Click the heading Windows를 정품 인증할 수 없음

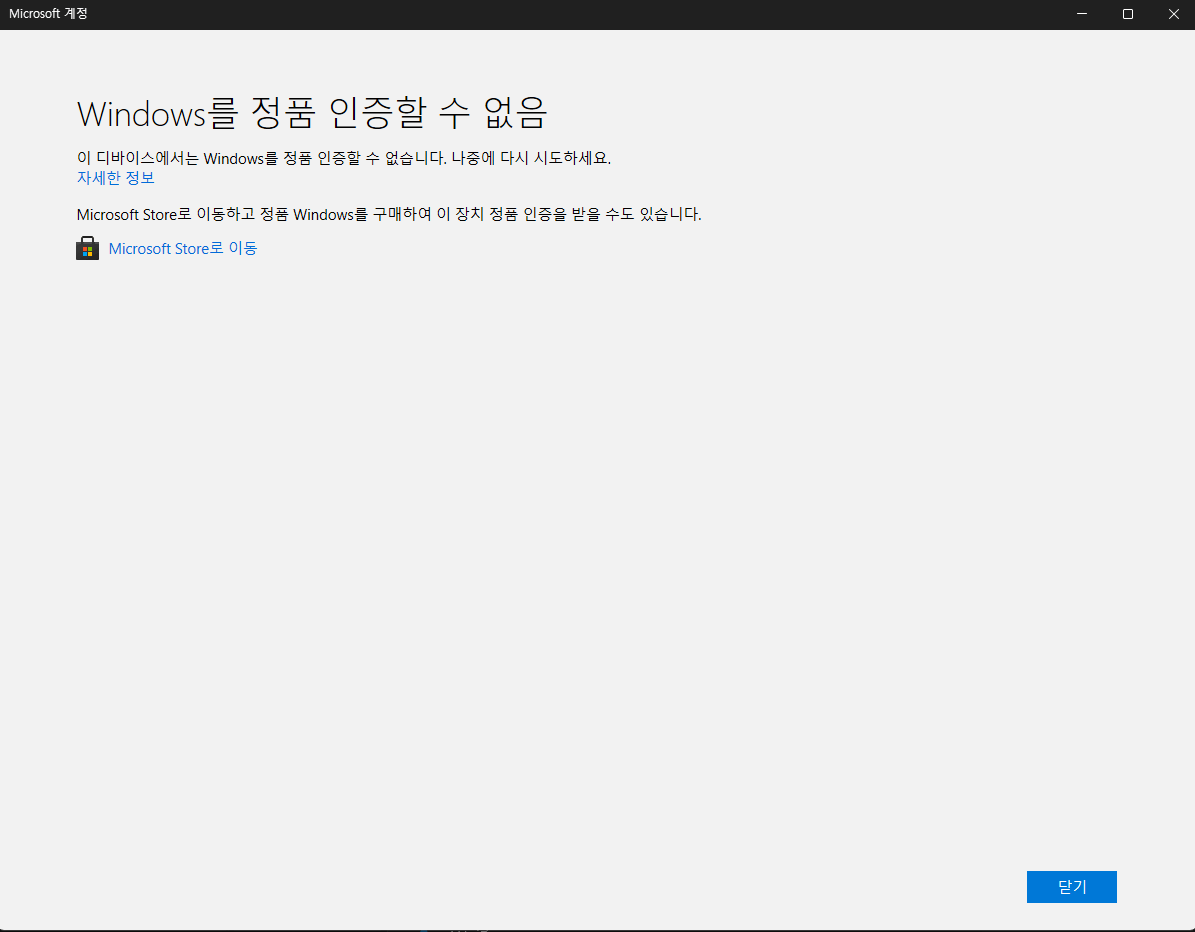[312, 114]
